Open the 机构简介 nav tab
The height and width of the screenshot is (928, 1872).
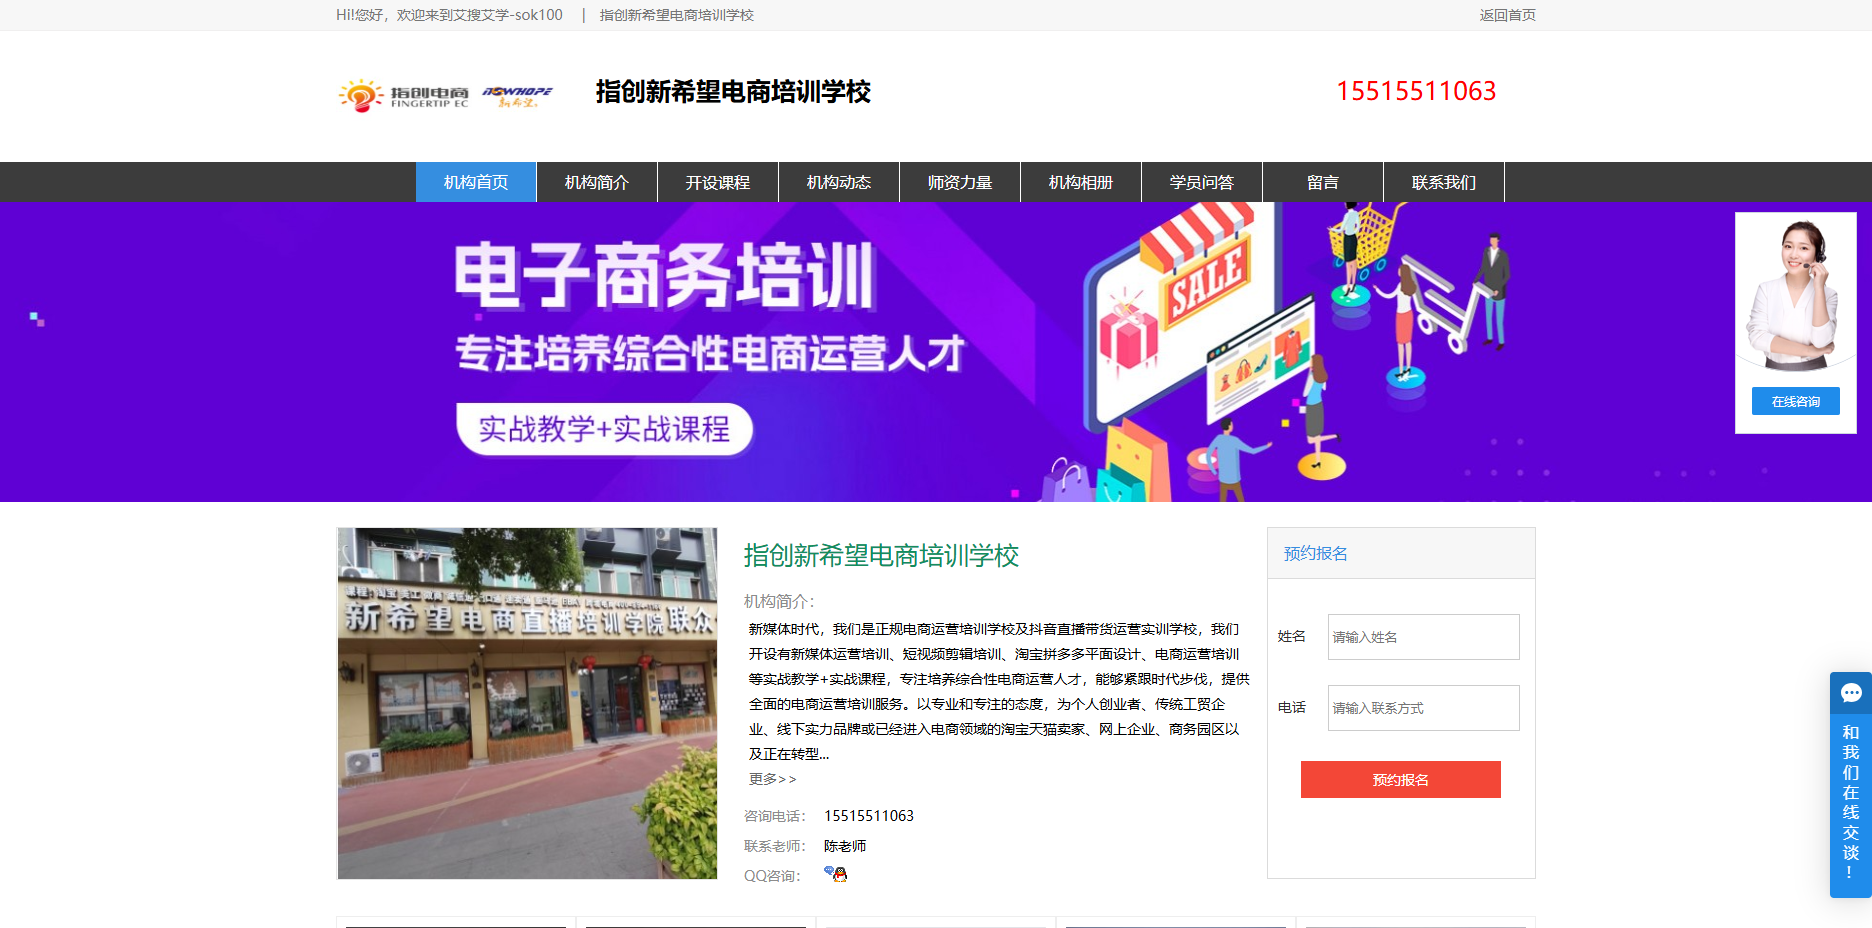pos(597,182)
